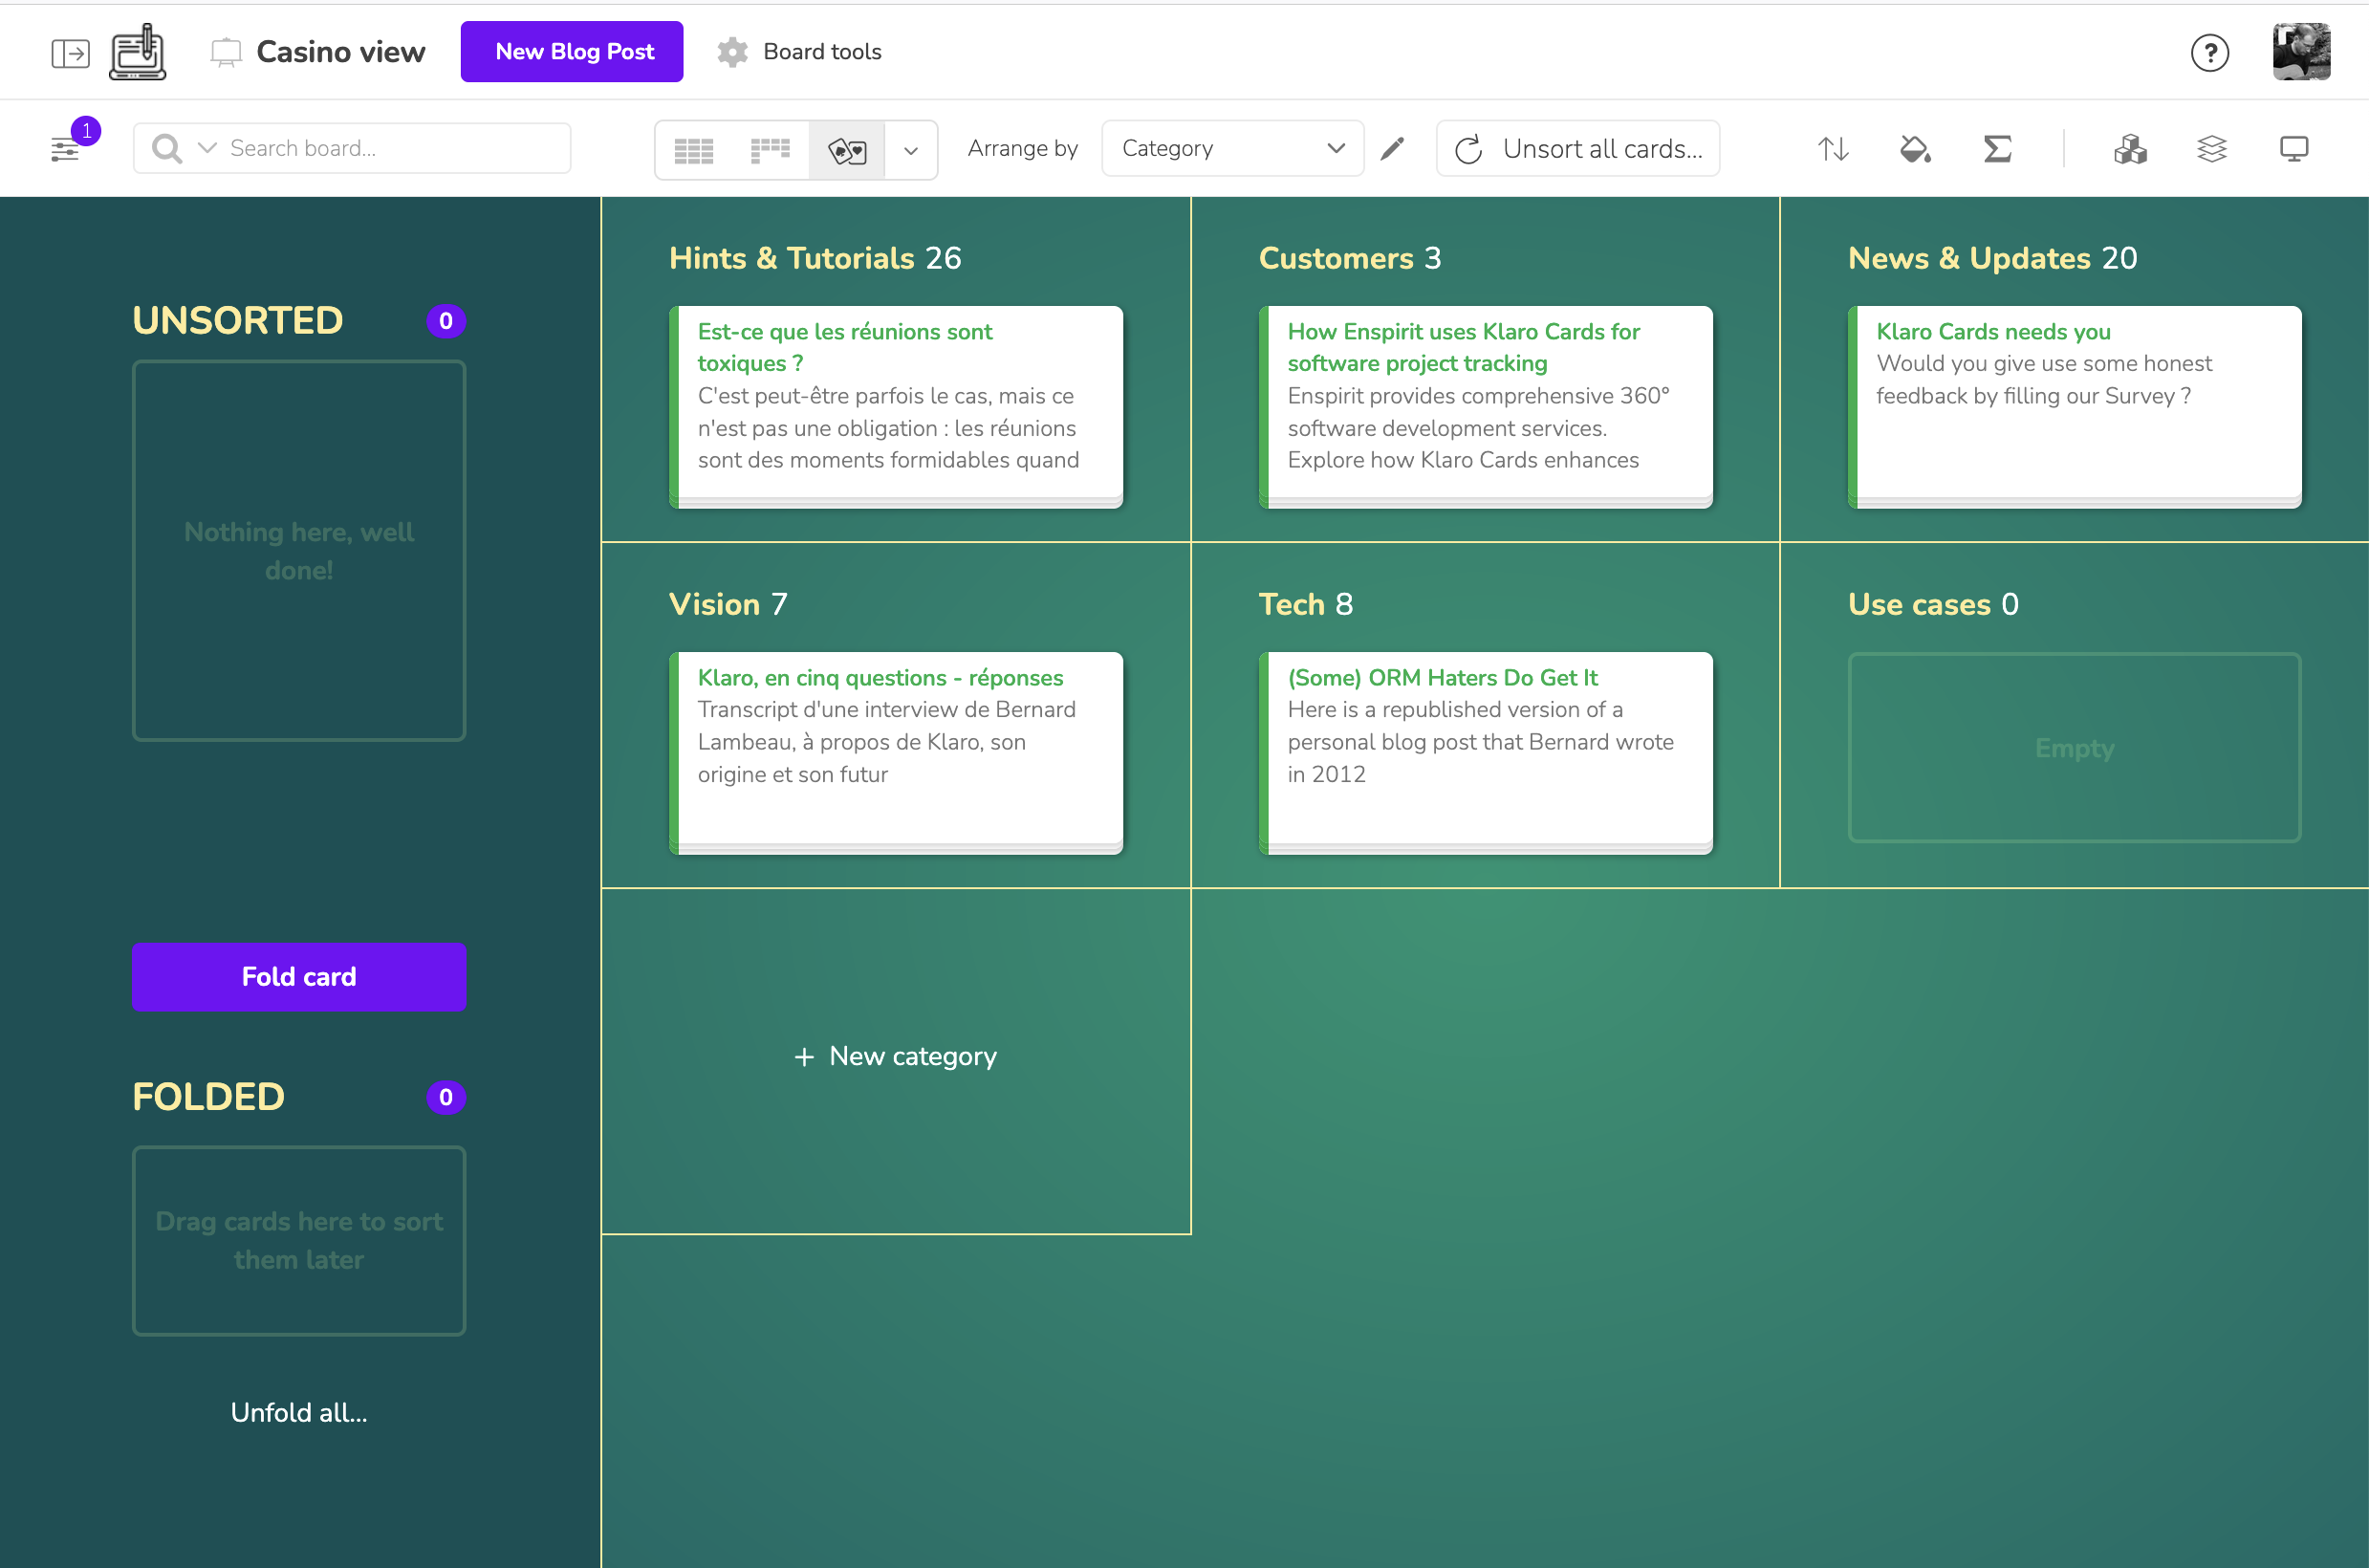
Task: Open the user profile avatar
Action: tap(2301, 52)
